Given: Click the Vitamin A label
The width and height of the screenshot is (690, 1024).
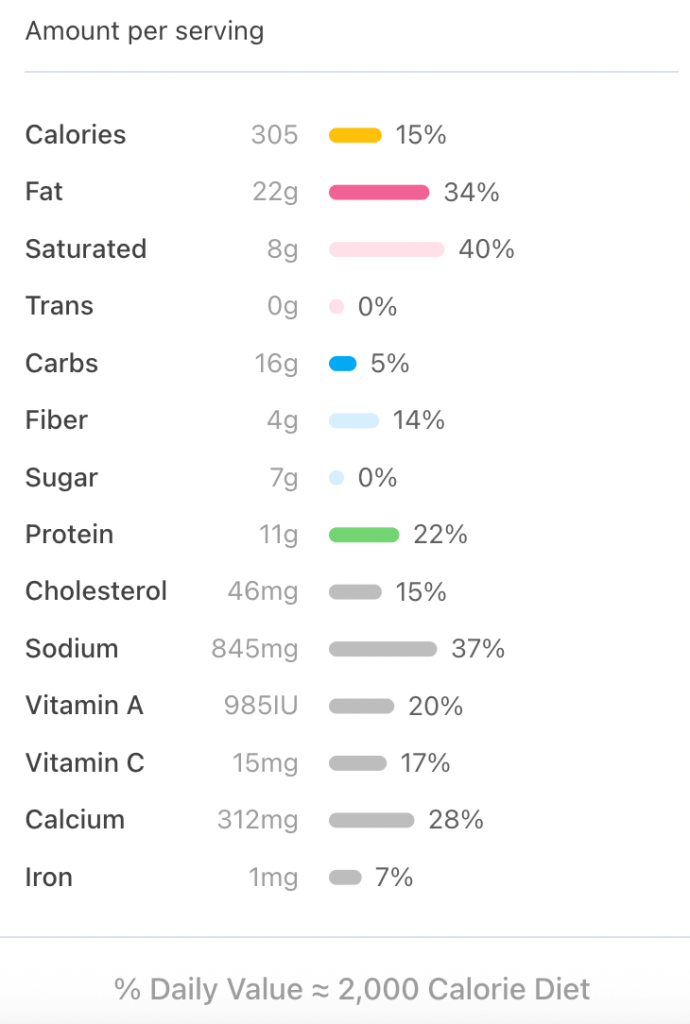Looking at the screenshot, I should 84,706.
